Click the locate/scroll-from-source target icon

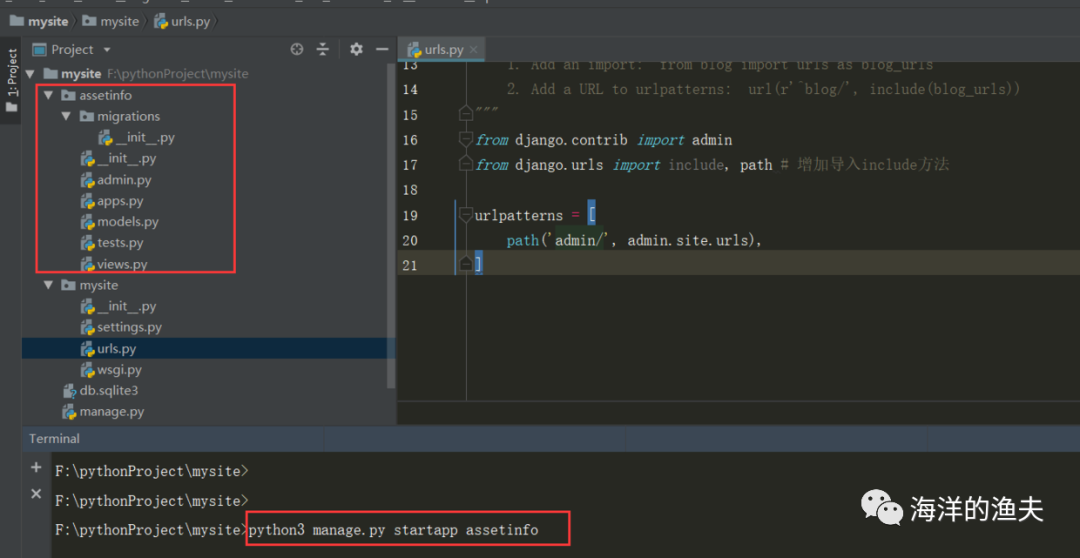(297, 49)
